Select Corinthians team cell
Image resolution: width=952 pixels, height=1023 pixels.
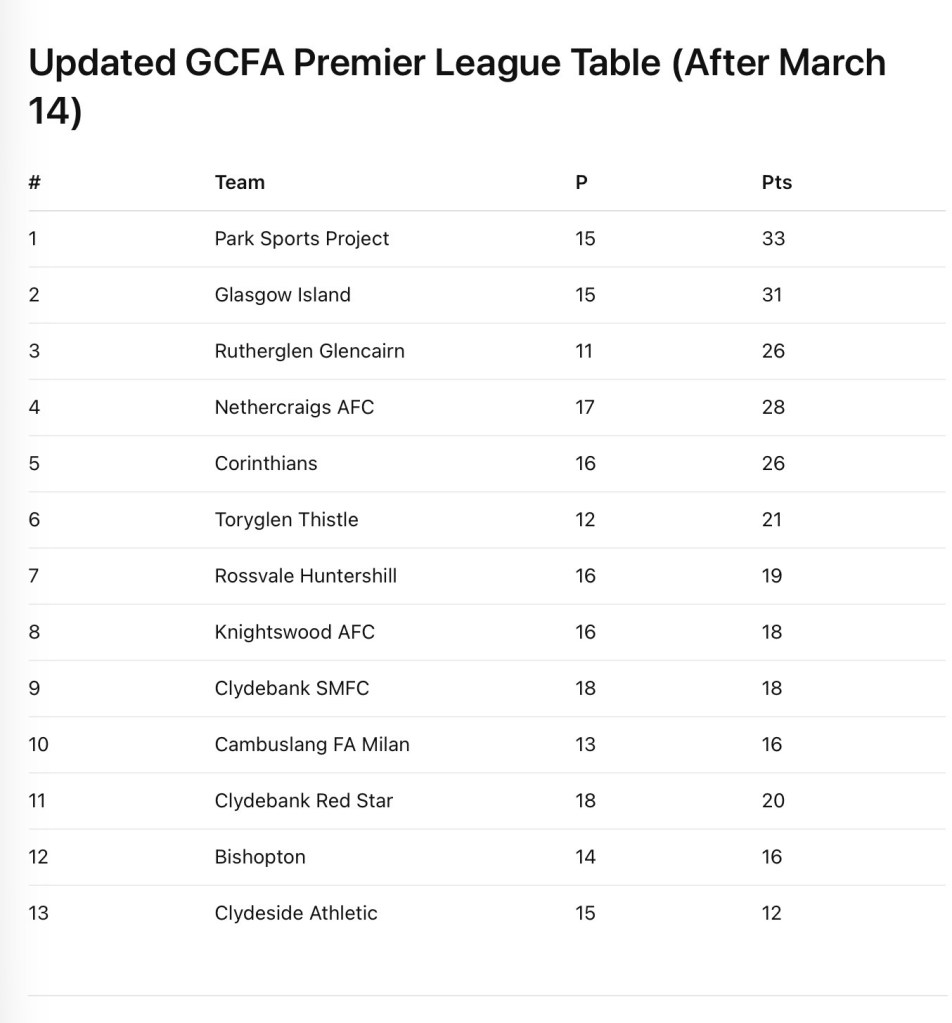click(x=265, y=463)
